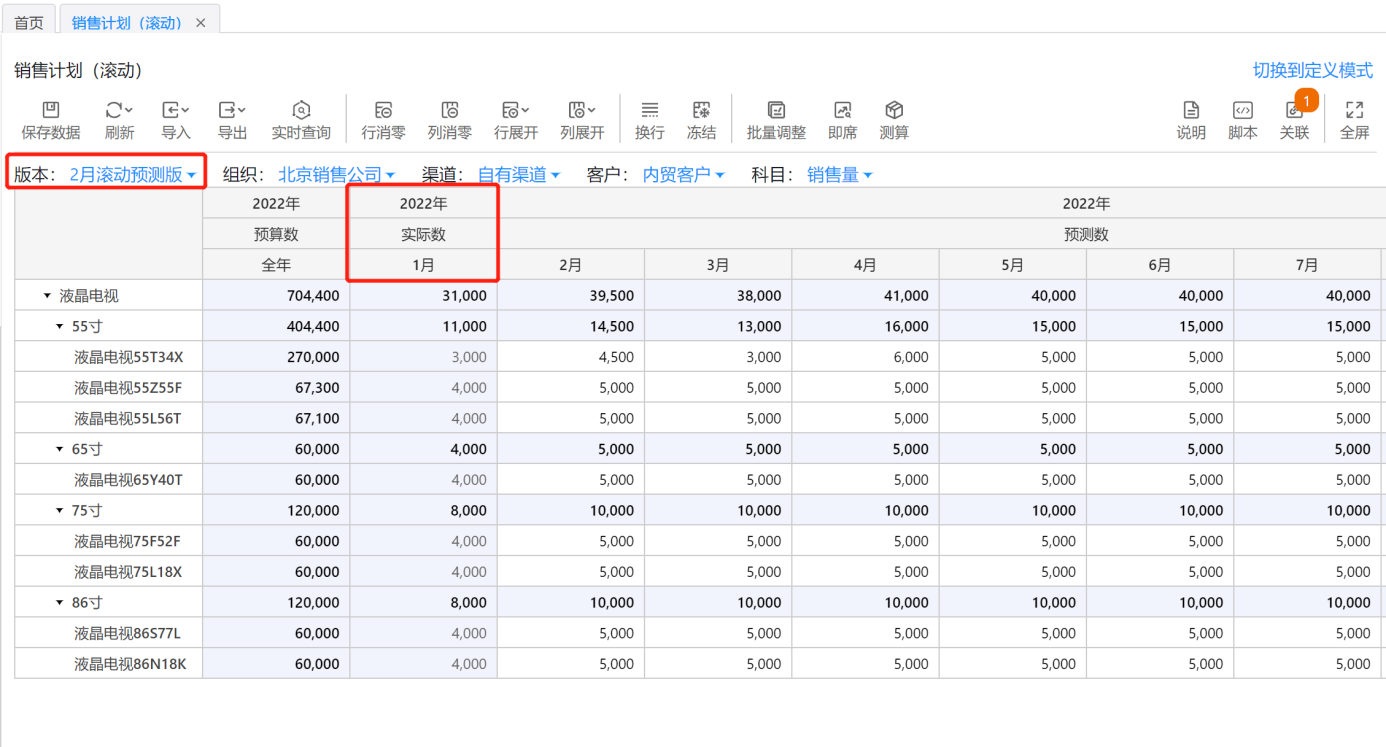Open the 实时查询 real-time query tool
This screenshot has width=1386, height=747.
[x=301, y=111]
